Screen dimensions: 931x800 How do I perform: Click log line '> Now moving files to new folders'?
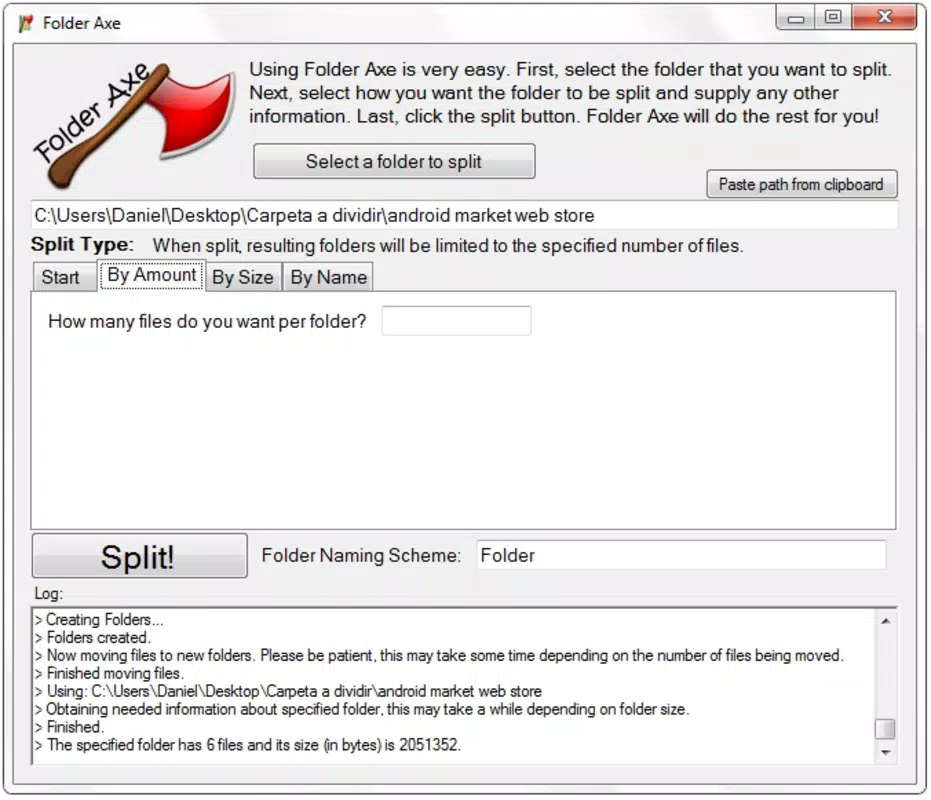439,655
